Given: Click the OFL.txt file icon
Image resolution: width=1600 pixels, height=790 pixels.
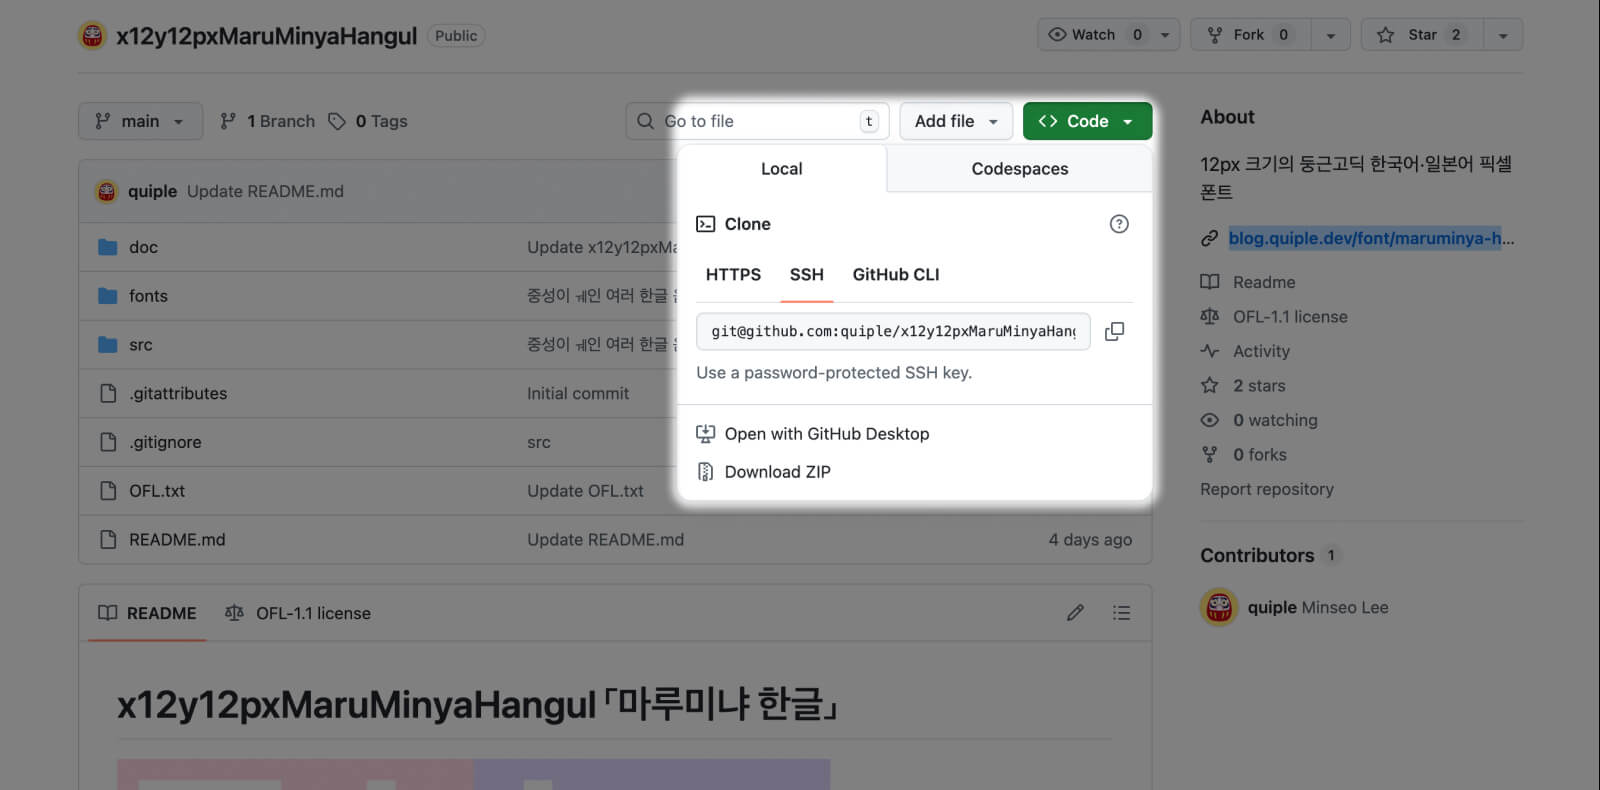Looking at the screenshot, I should coord(108,491).
